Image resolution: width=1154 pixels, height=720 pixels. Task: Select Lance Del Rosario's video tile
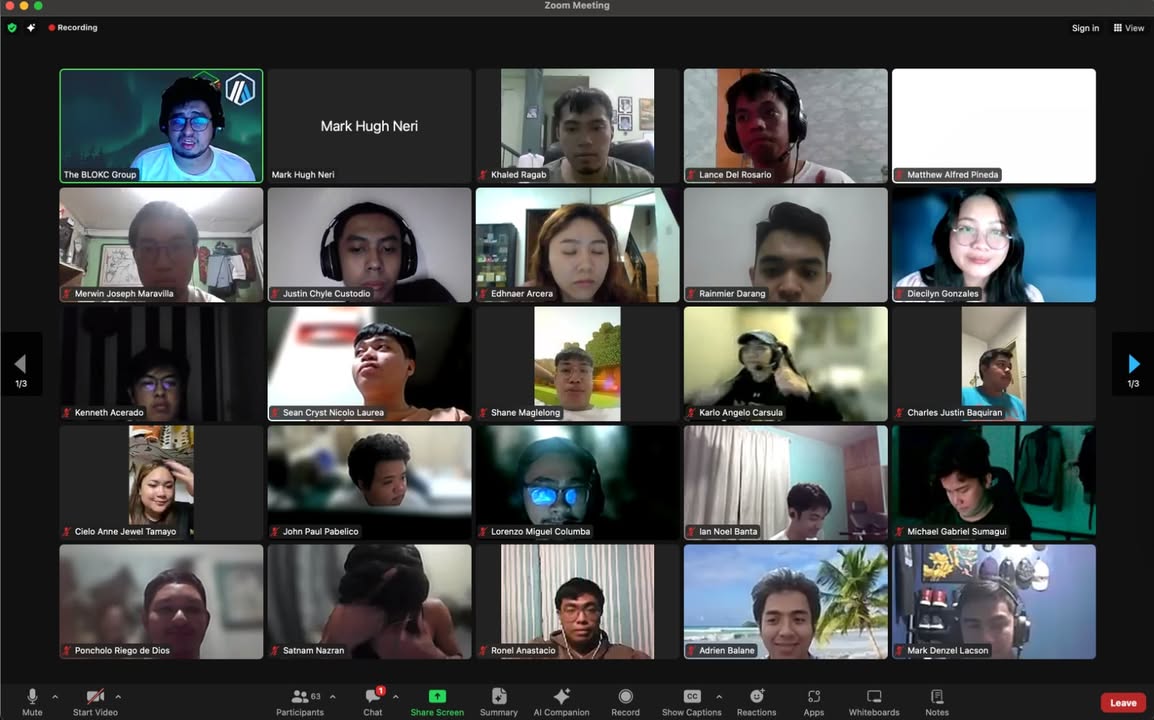[x=785, y=126]
